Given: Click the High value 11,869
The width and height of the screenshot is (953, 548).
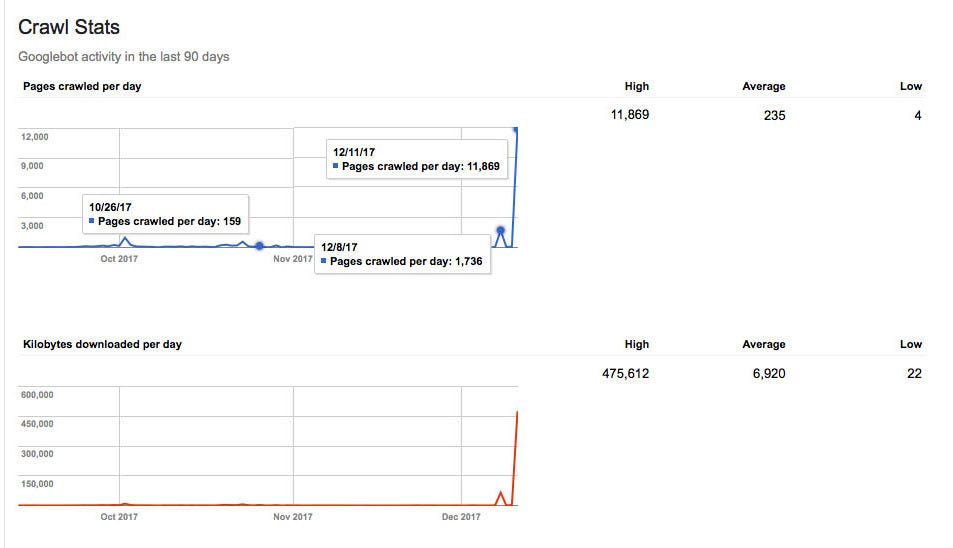Looking at the screenshot, I should click(x=630, y=115).
